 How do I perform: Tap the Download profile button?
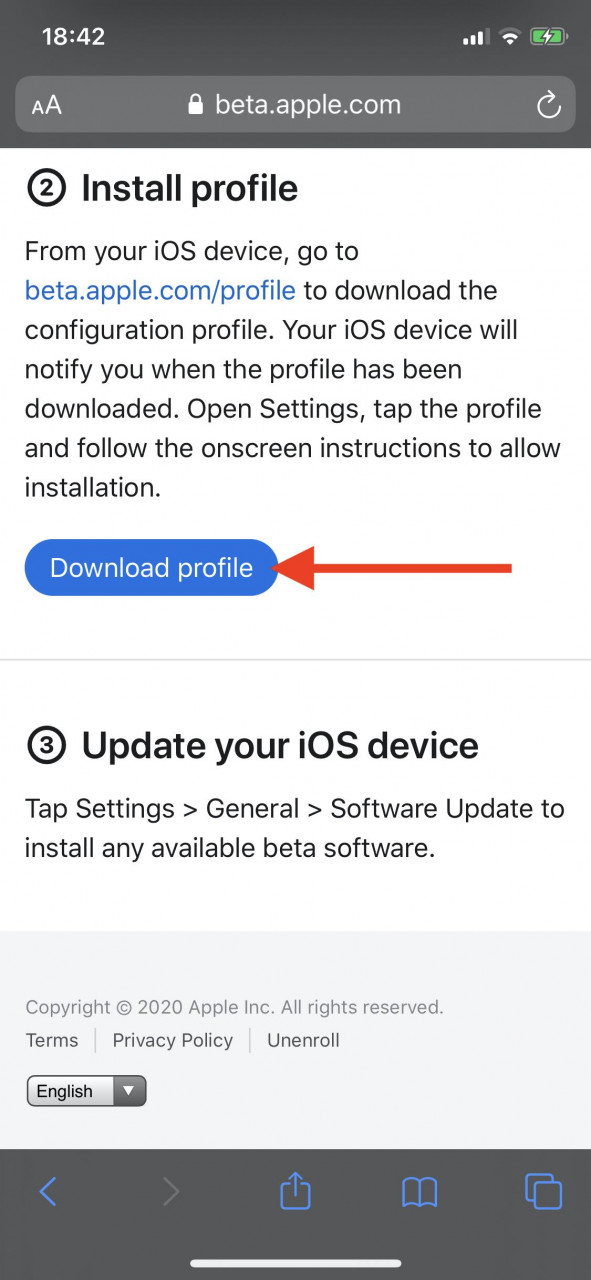click(x=151, y=568)
